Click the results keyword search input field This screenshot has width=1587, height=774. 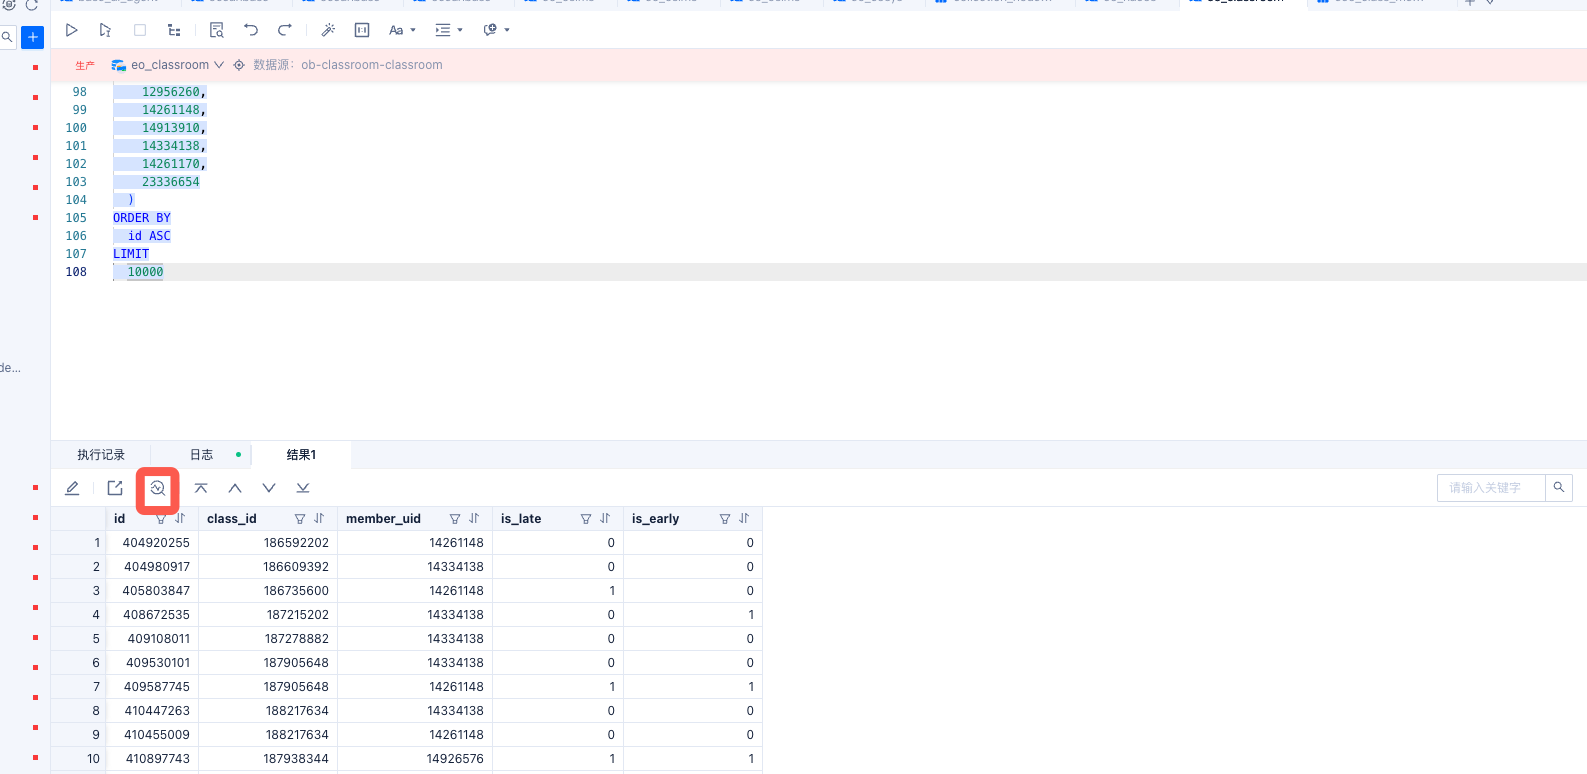click(1490, 488)
